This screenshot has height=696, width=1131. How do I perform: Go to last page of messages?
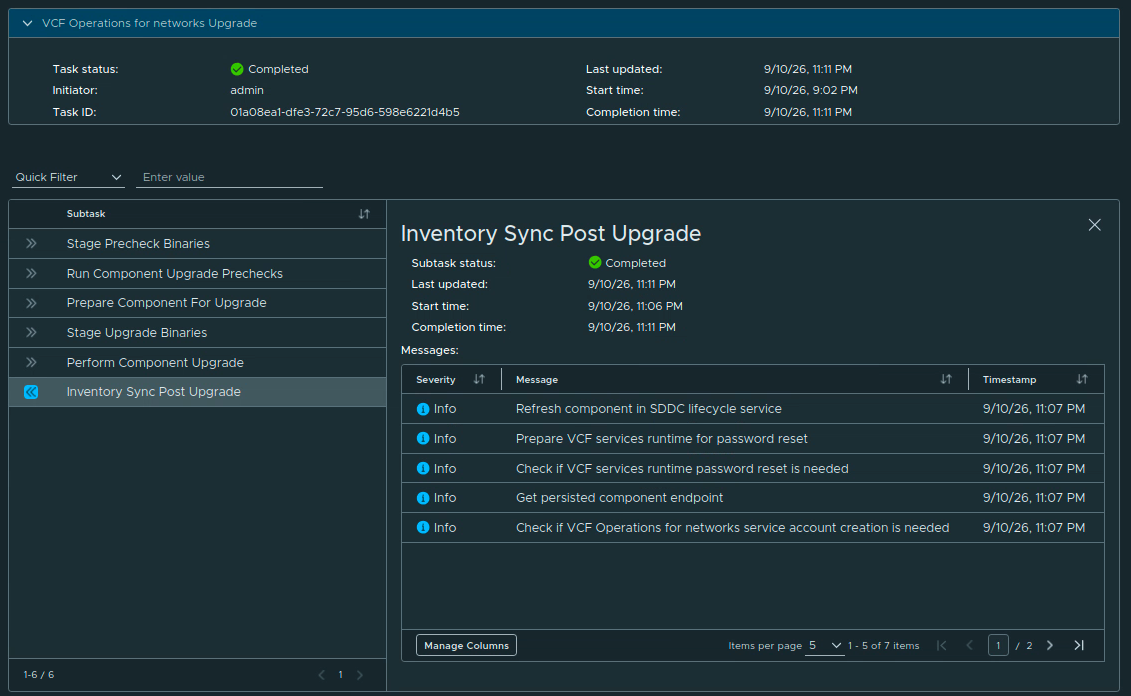click(x=1079, y=646)
